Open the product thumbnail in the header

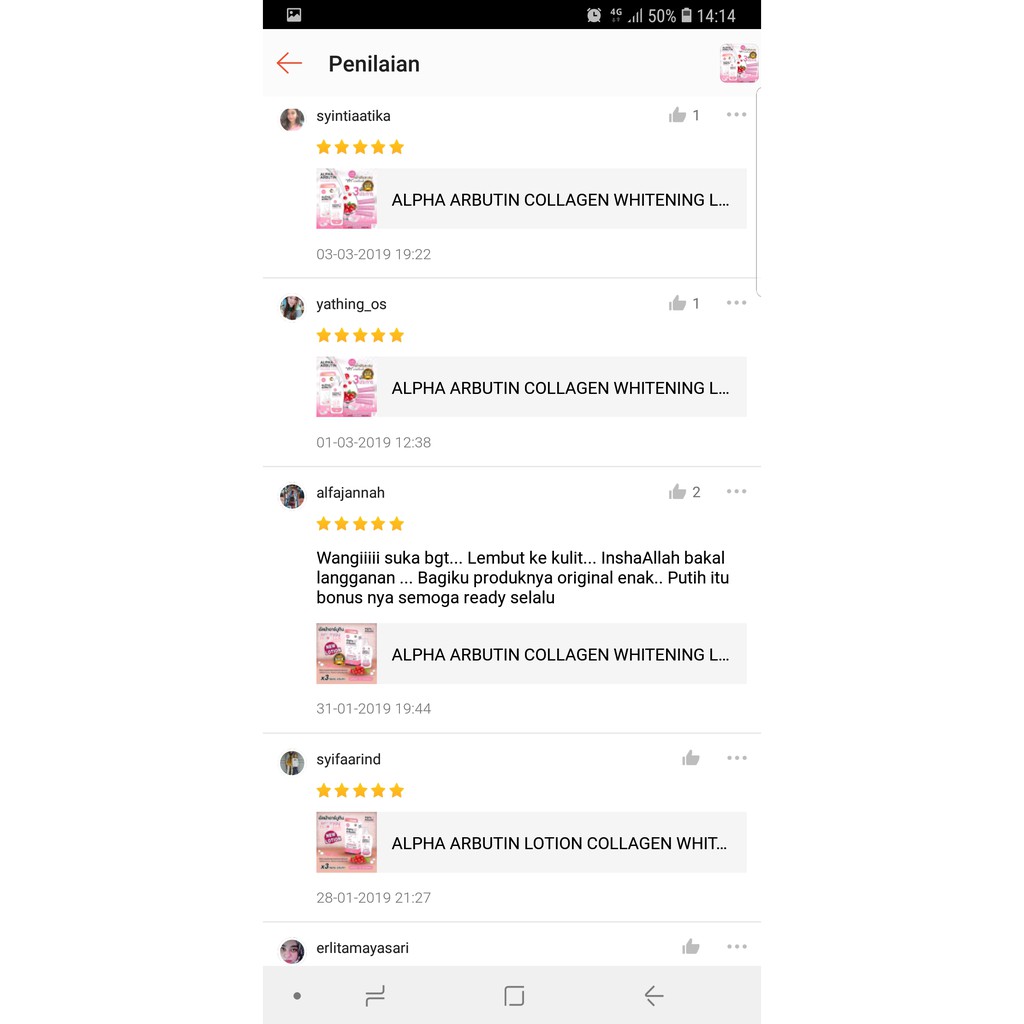coord(739,63)
